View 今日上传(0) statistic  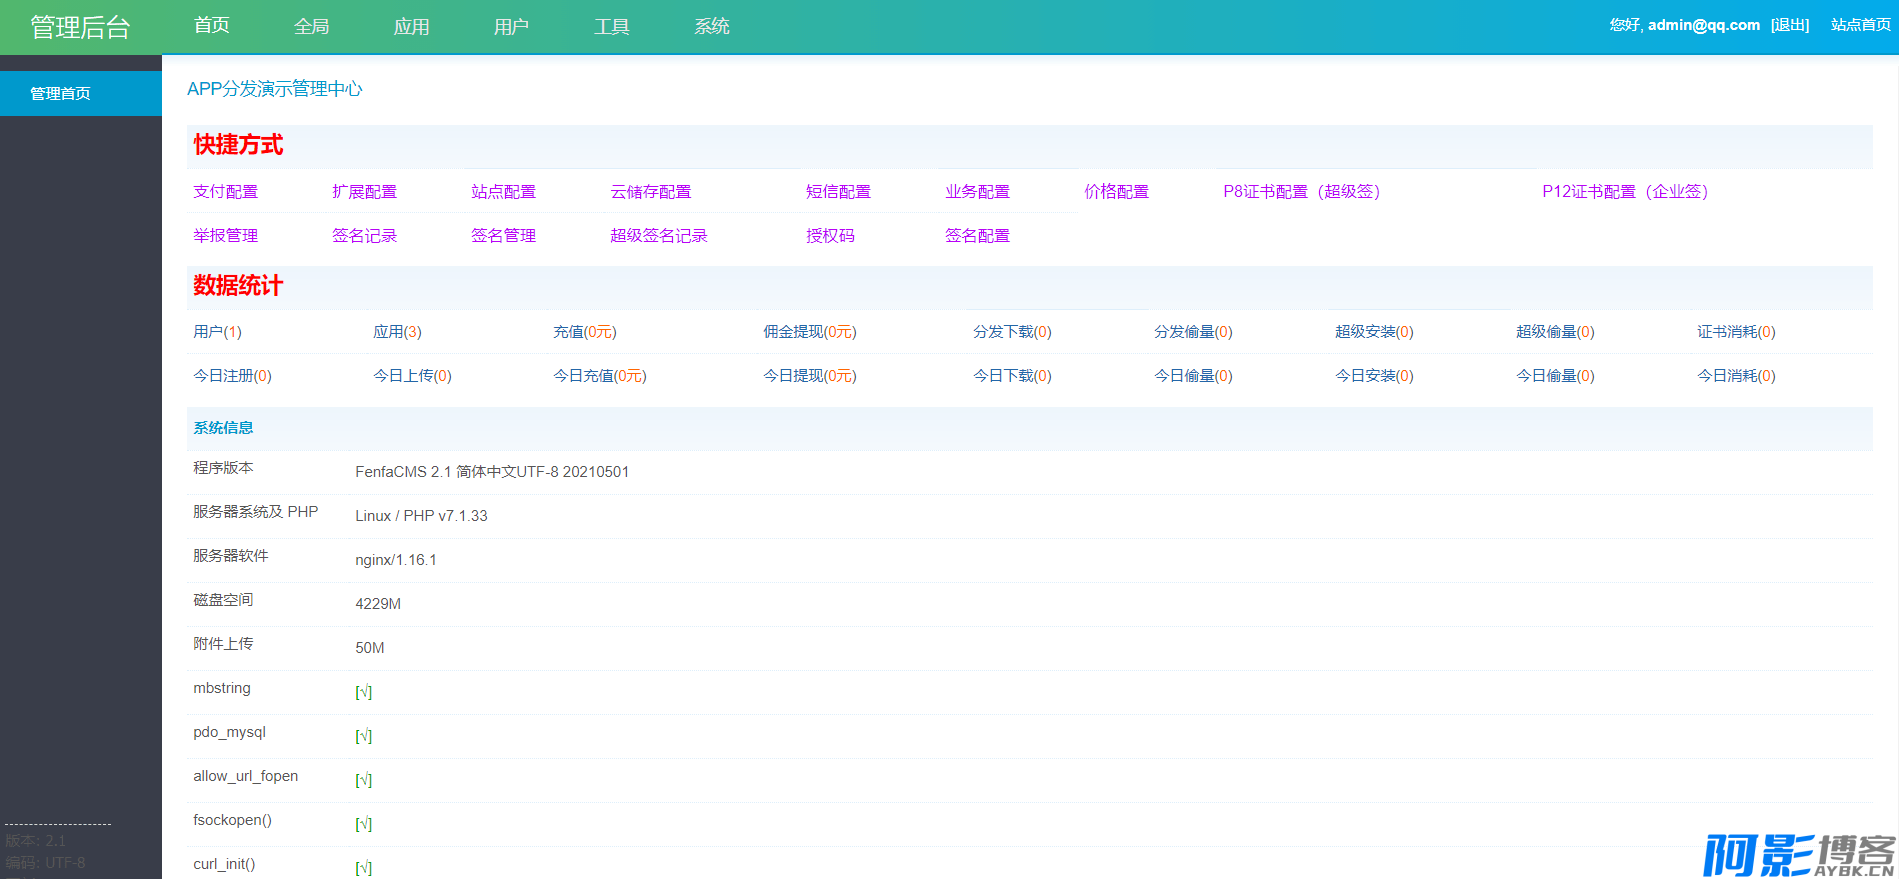pyautogui.click(x=413, y=376)
